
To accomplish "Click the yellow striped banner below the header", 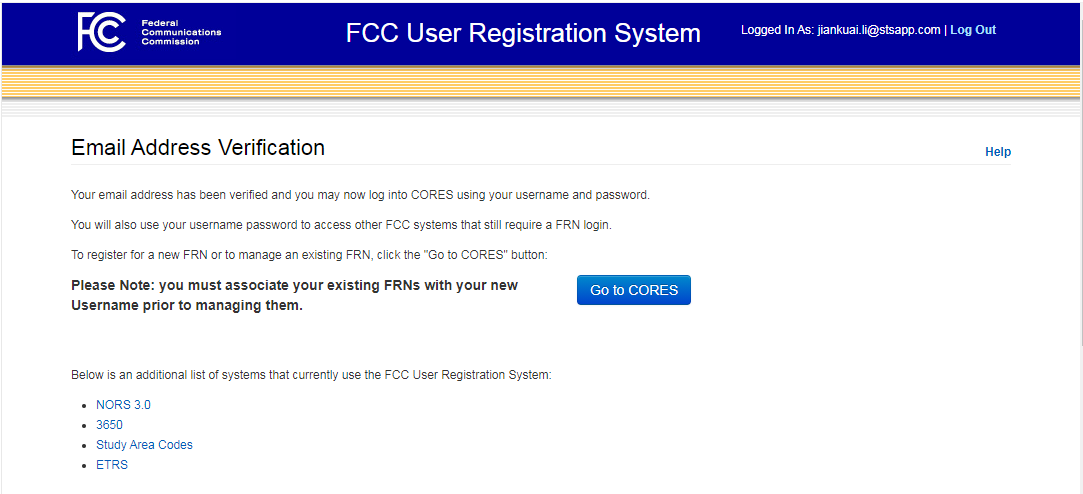I will [x=540, y=82].
